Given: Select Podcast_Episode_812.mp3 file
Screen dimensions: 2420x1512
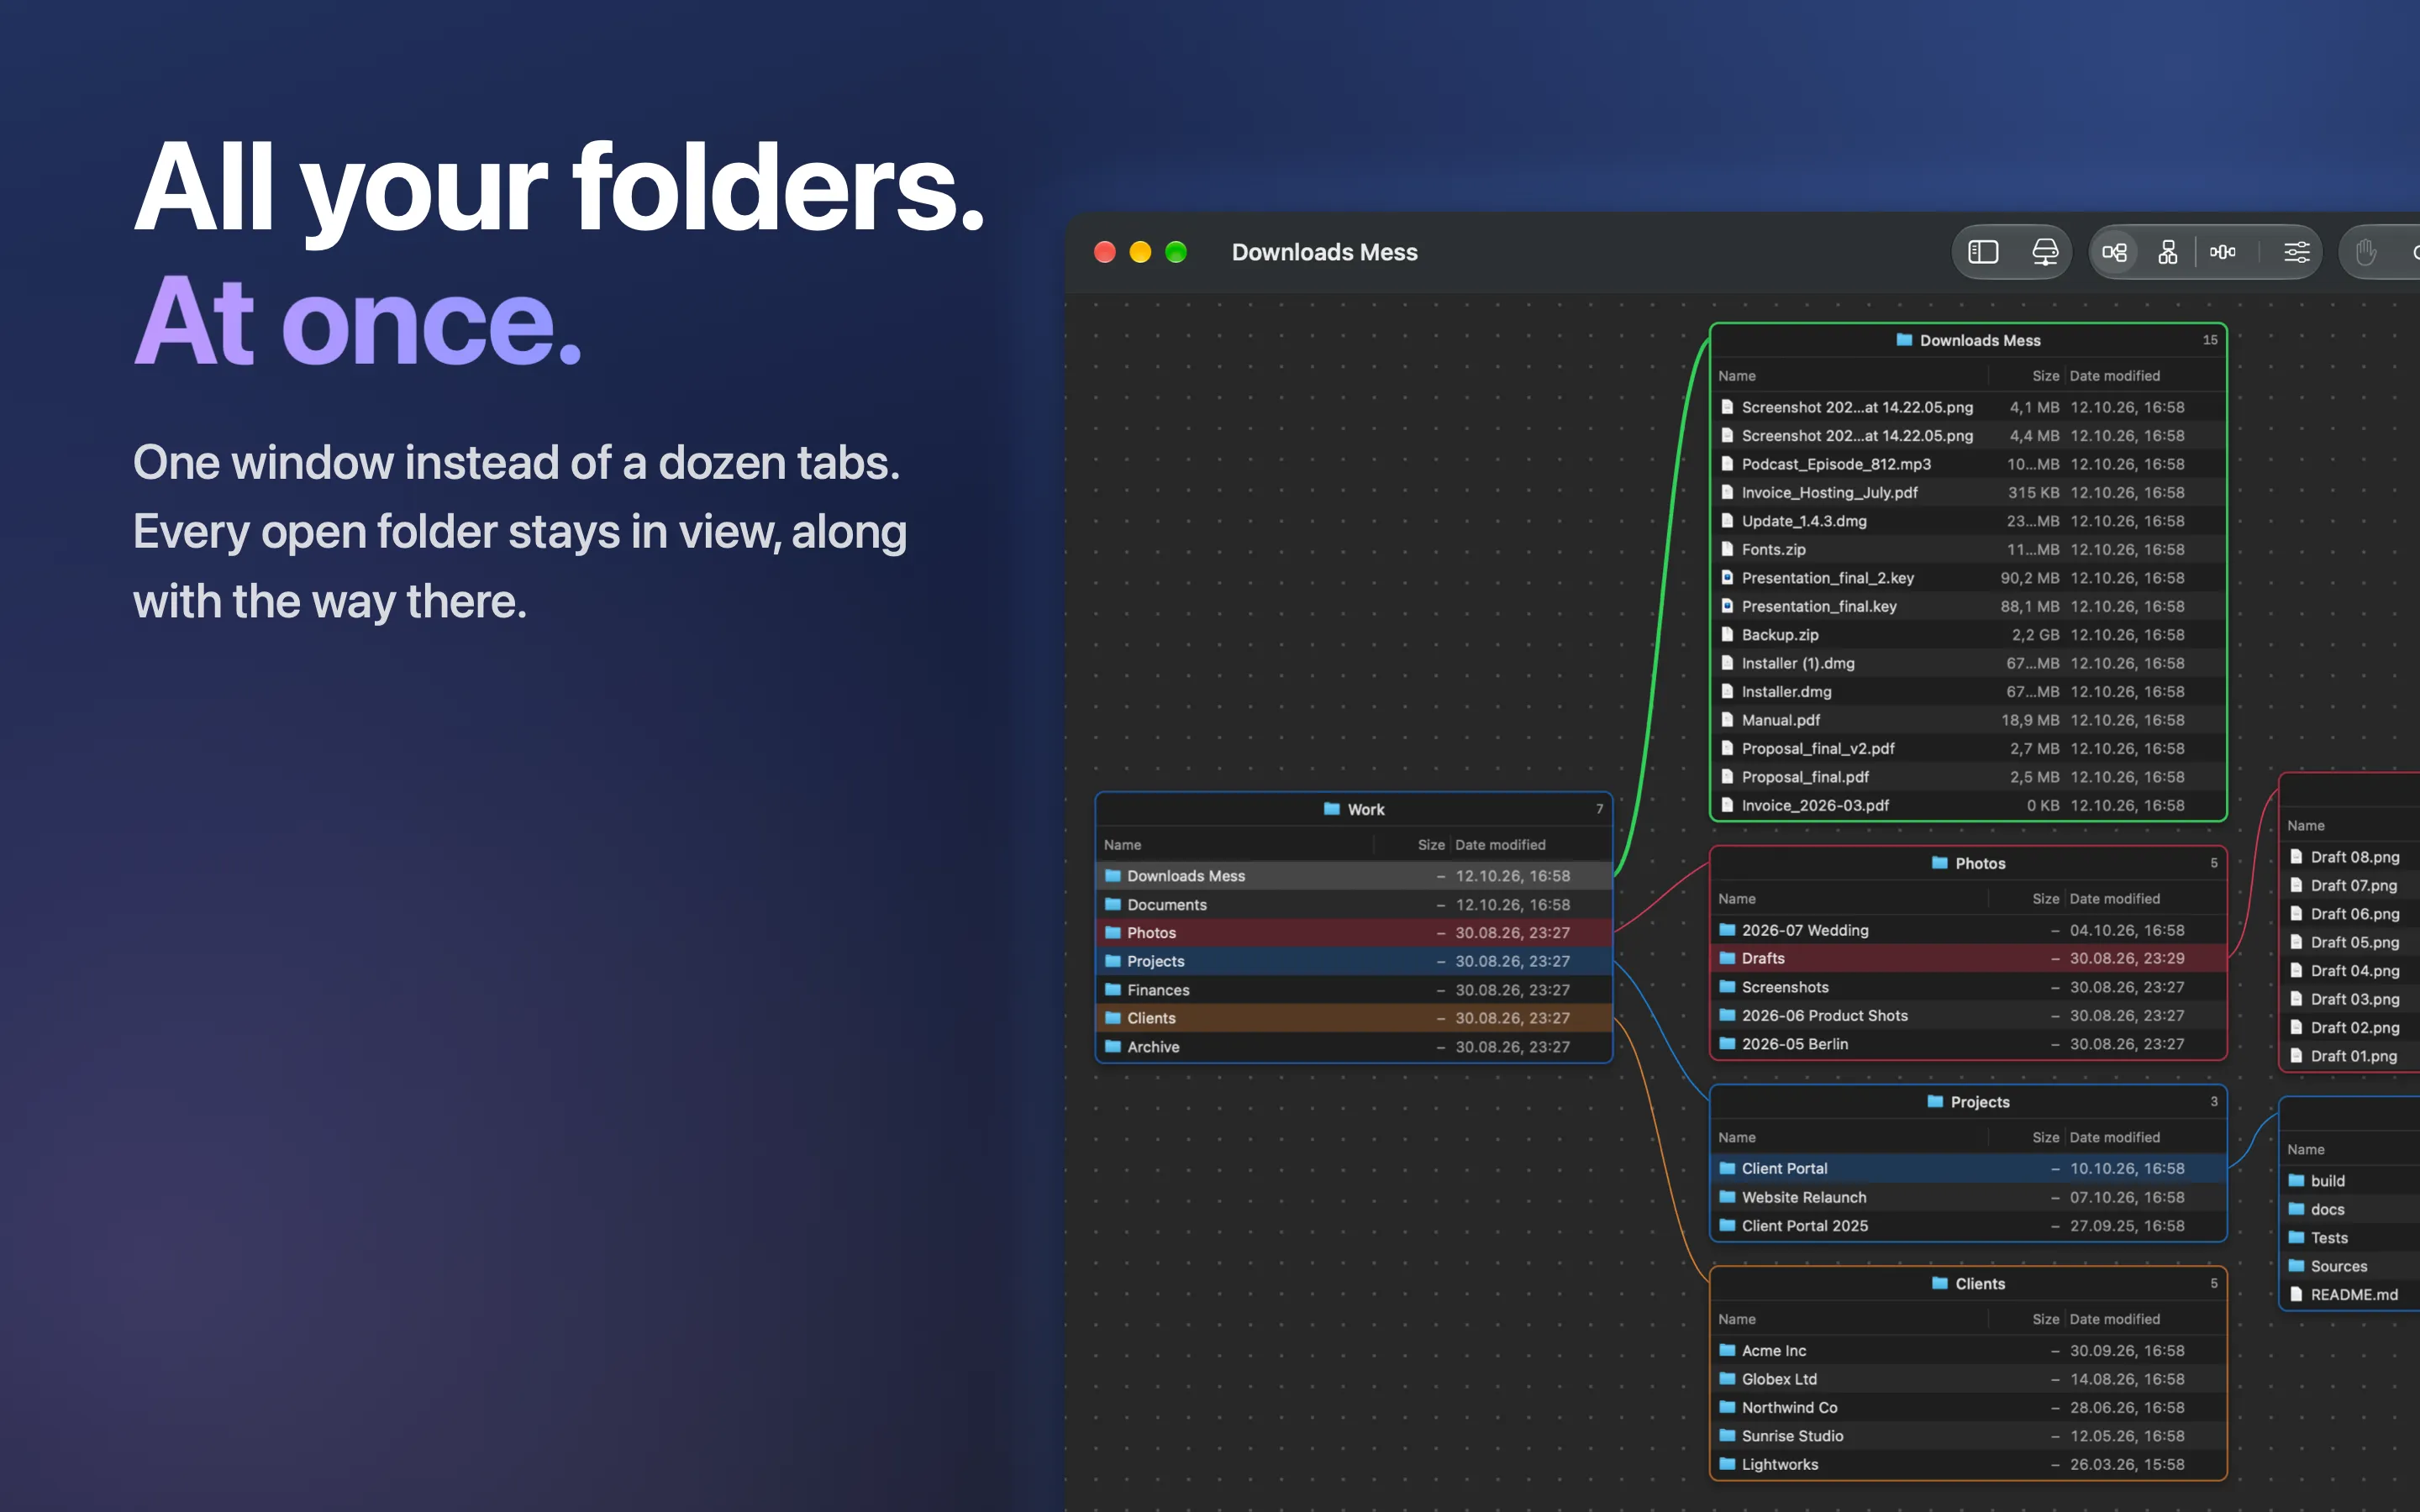Looking at the screenshot, I should pos(1968,464).
